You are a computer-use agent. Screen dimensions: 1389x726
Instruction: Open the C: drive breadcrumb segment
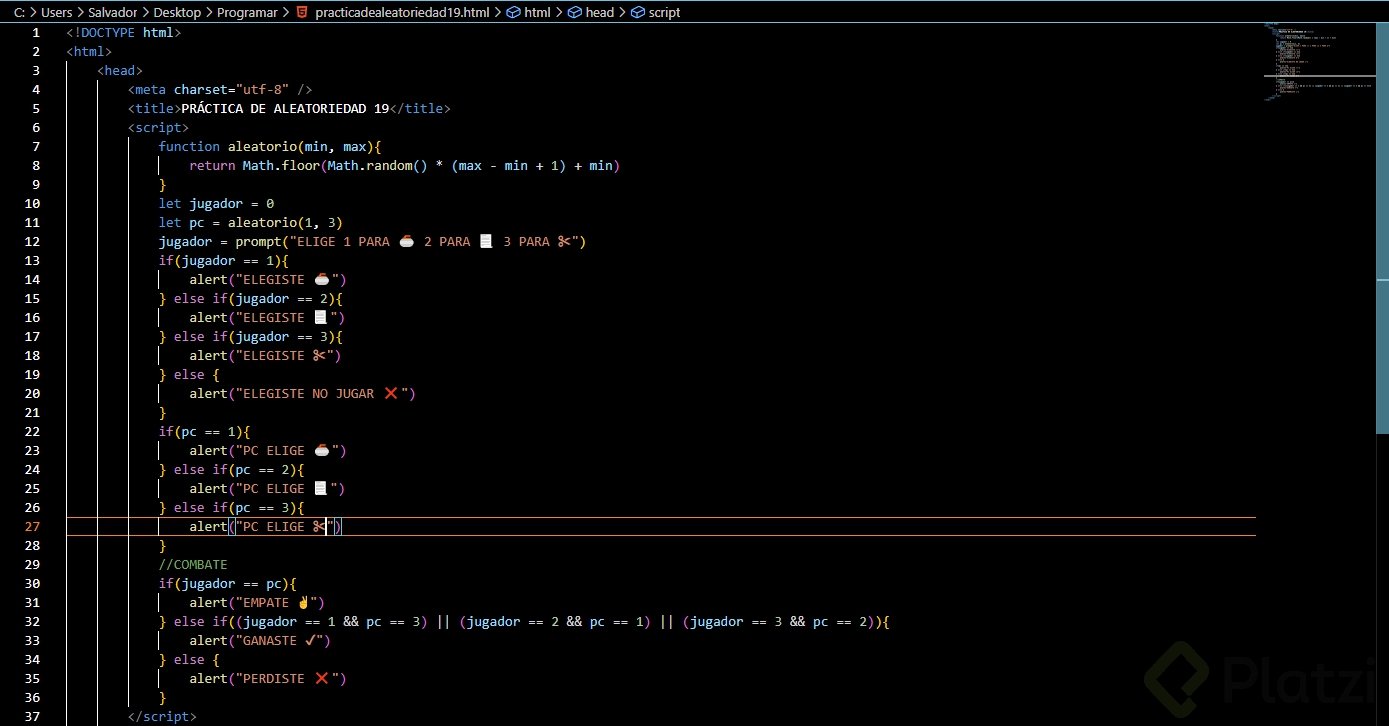(x=19, y=13)
